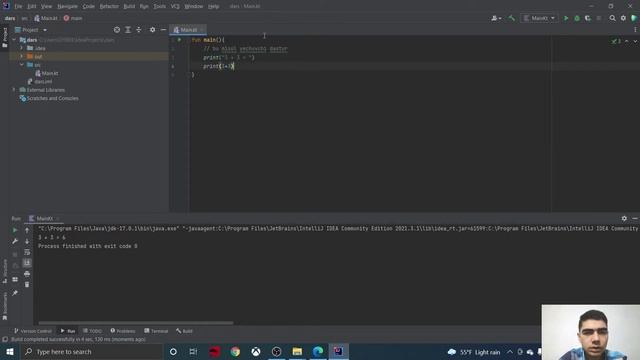Toggle the Project side tool window button
The image size is (640, 360).
pyautogui.click(x=5, y=38)
